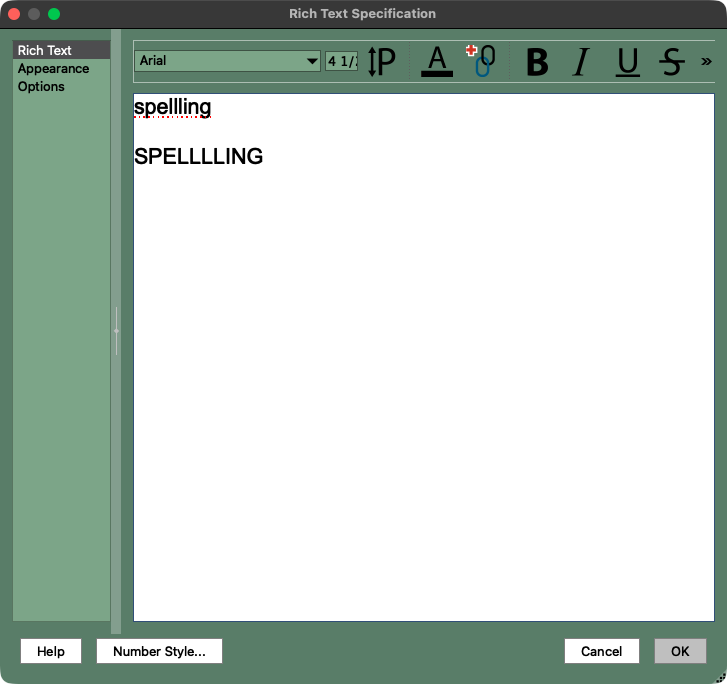This screenshot has width=727, height=684.
Task: Open Number Style settings
Action: [159, 651]
